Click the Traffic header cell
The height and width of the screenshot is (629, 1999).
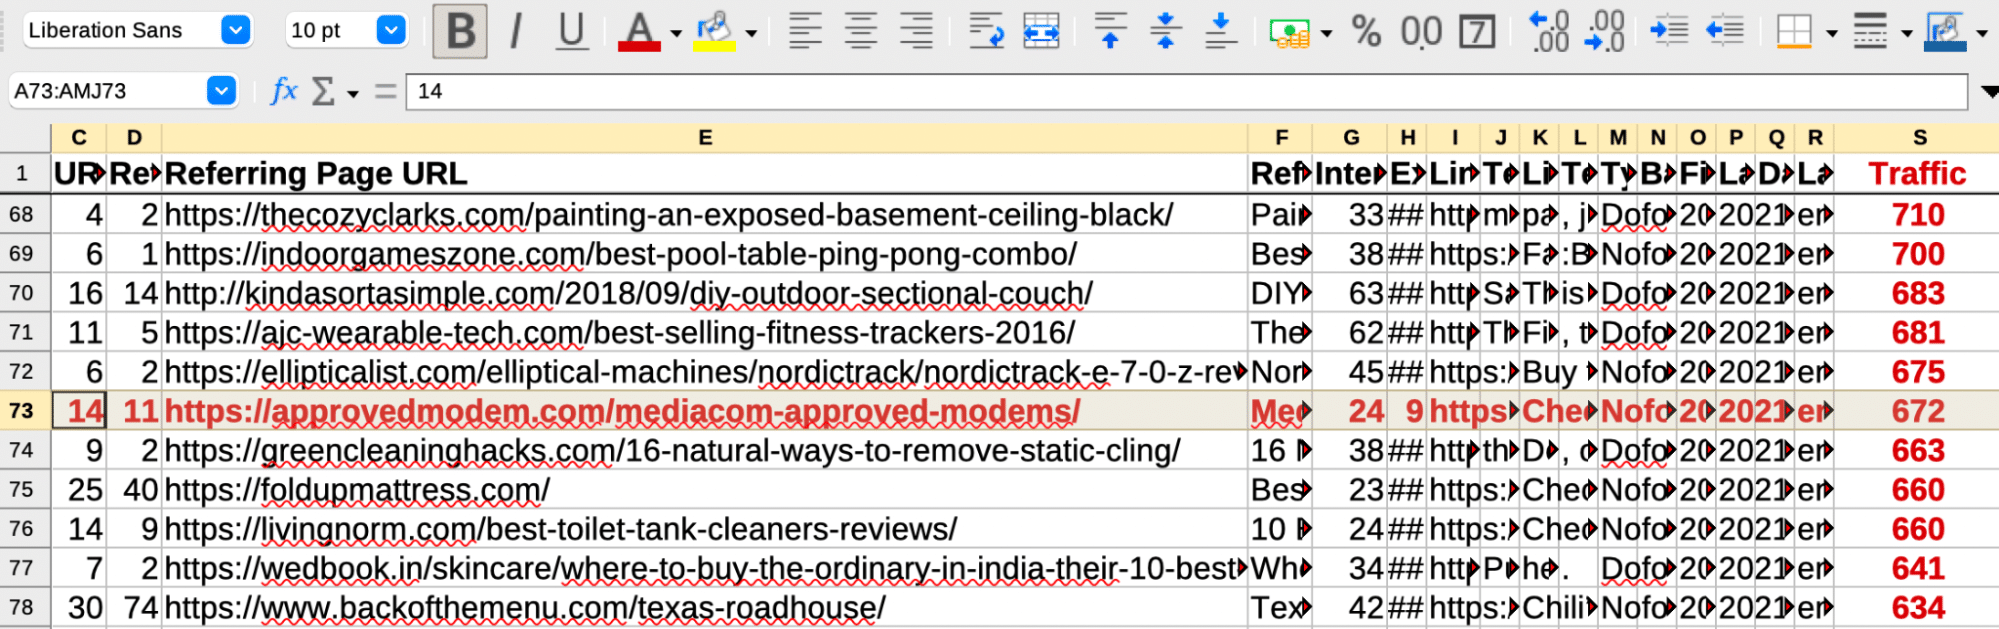(x=1917, y=174)
